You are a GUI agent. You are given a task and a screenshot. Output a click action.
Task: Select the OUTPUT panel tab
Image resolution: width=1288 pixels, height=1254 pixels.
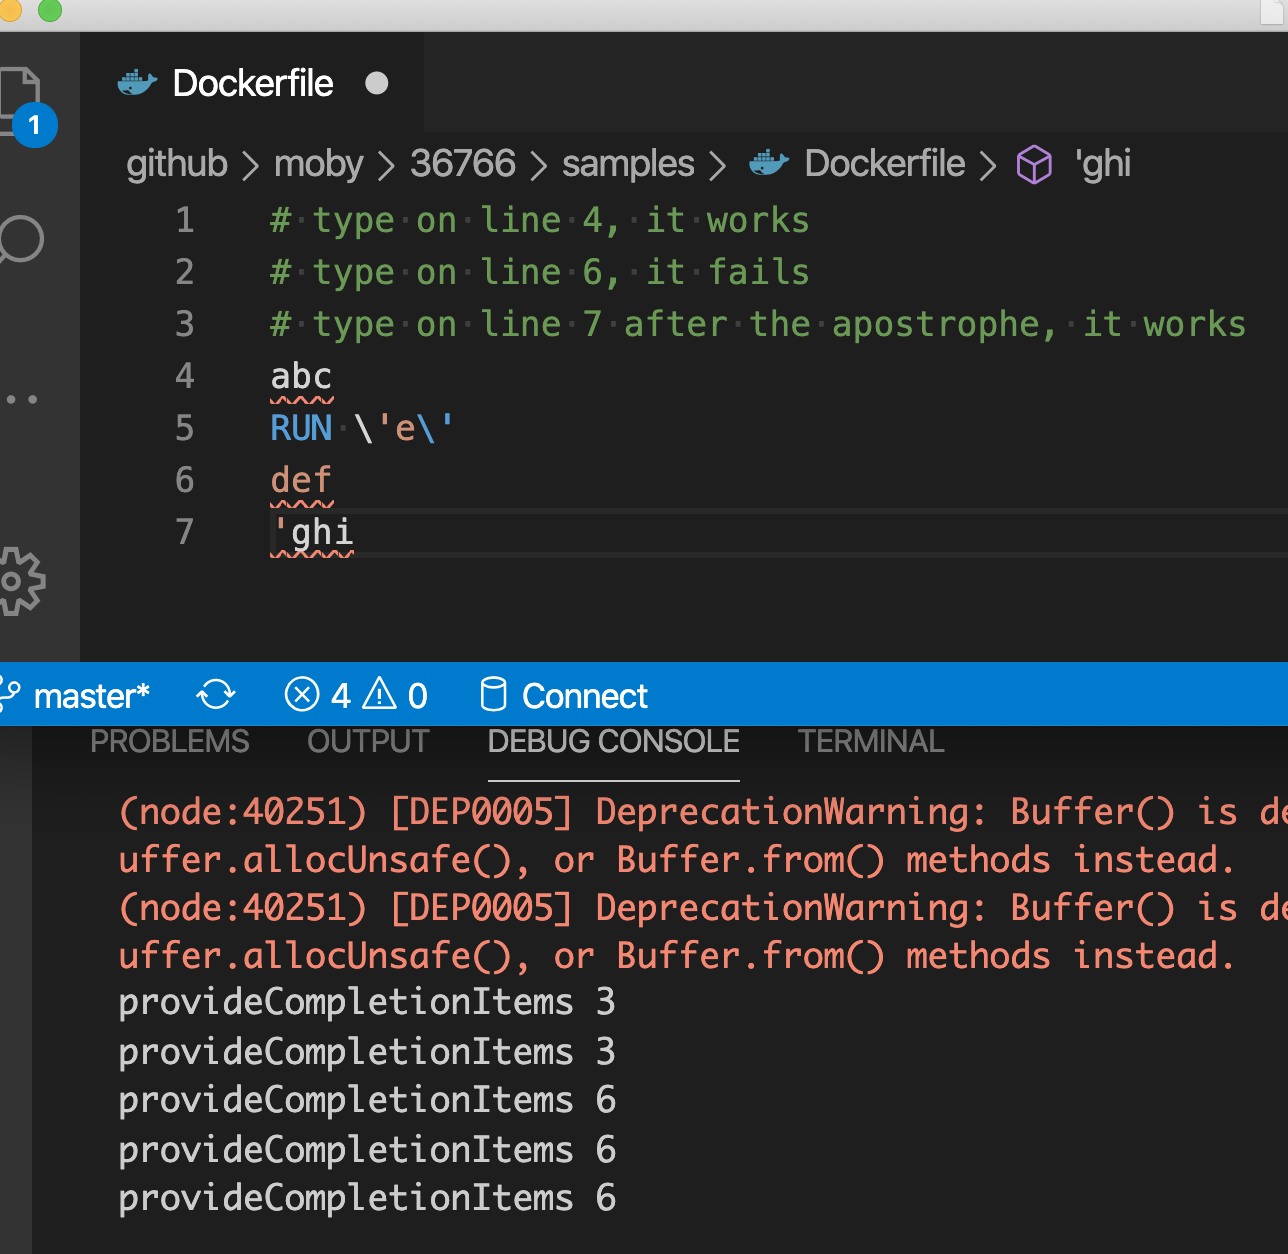point(367,742)
